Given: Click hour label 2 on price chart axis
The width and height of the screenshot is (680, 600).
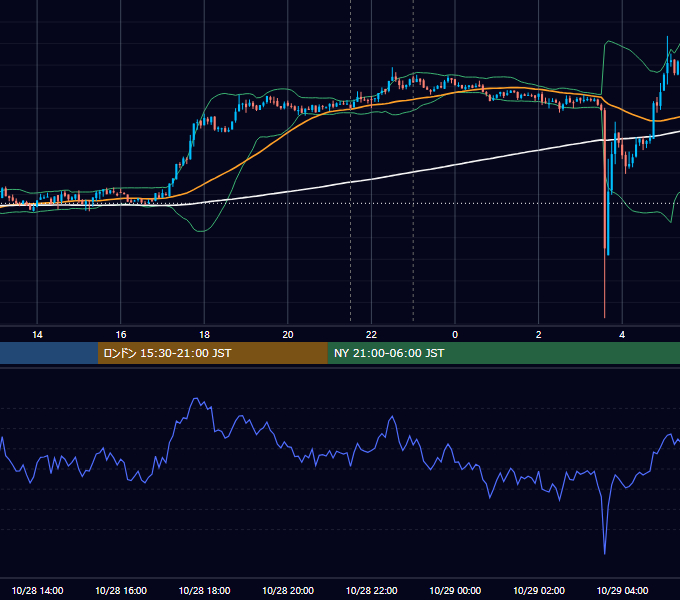Looking at the screenshot, I should (539, 335).
